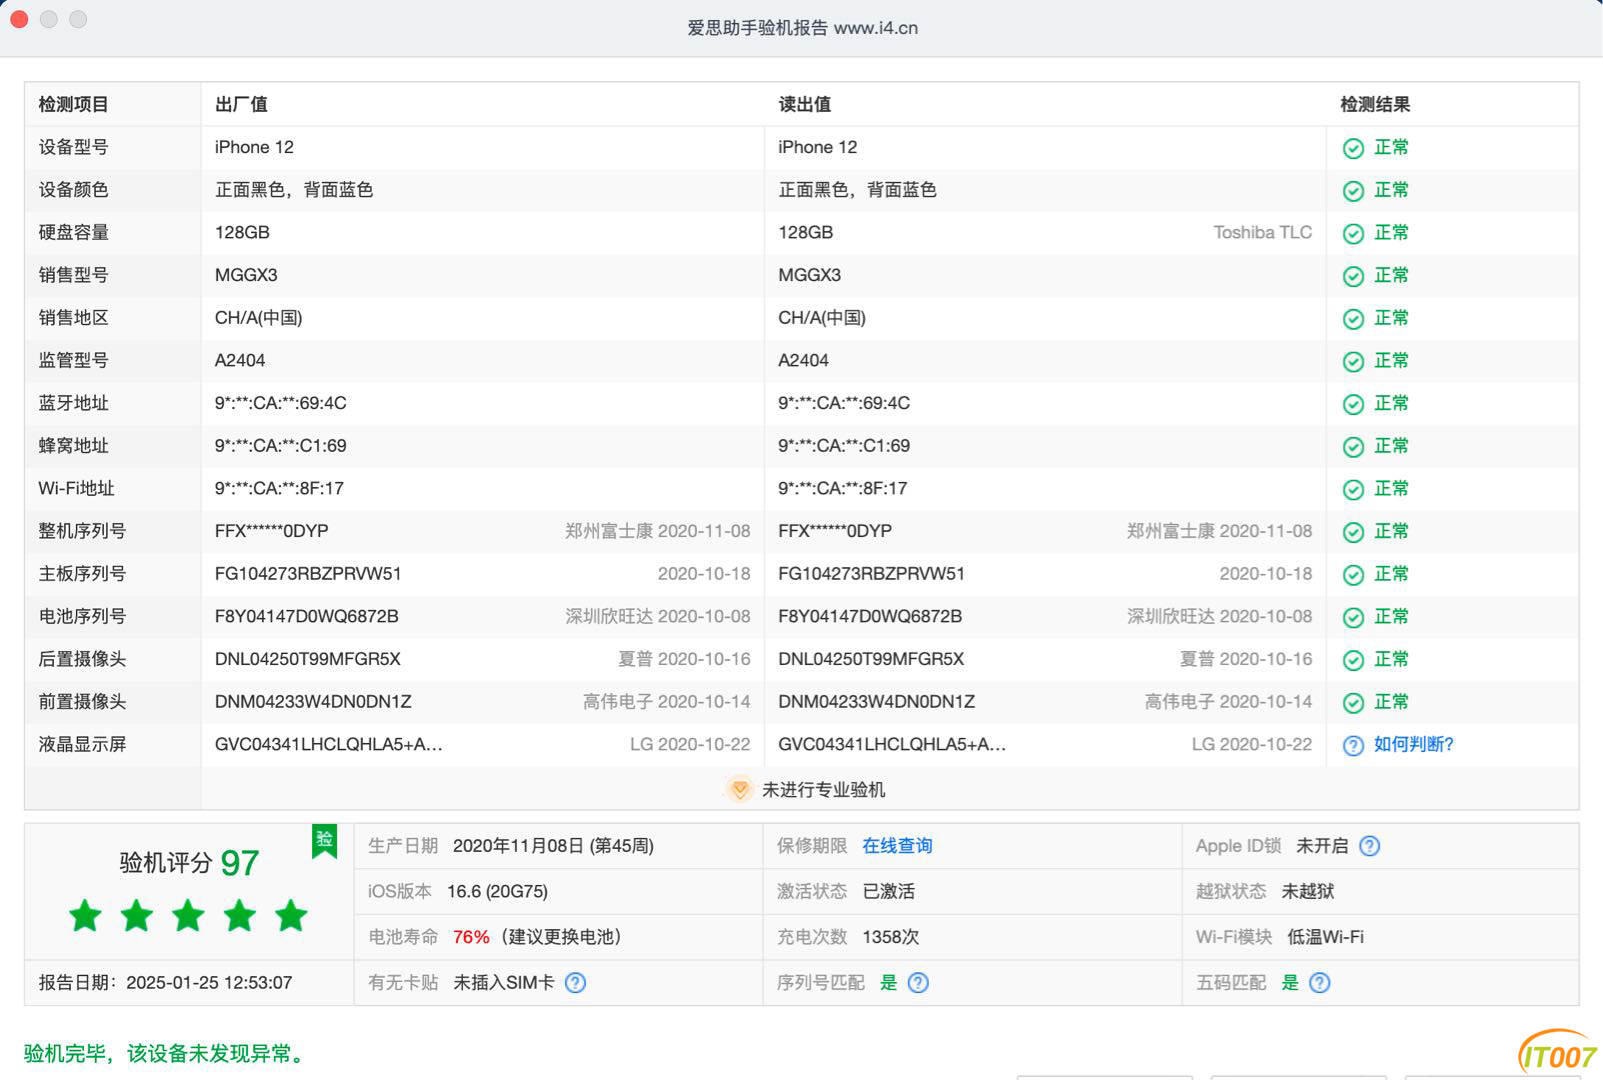Click the 1358次 charge count value

(x=890, y=937)
